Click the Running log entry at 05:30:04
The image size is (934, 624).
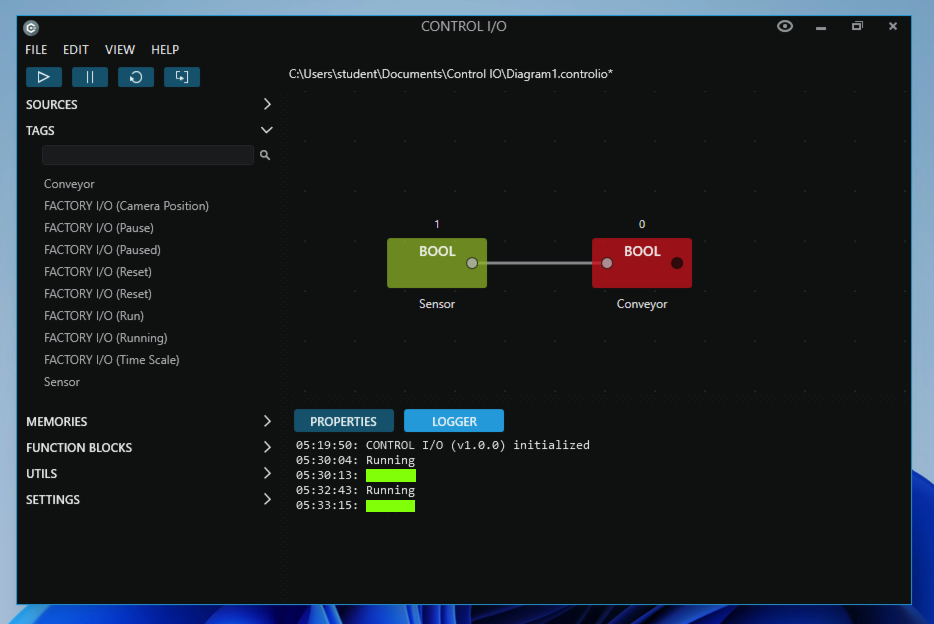click(x=356, y=460)
